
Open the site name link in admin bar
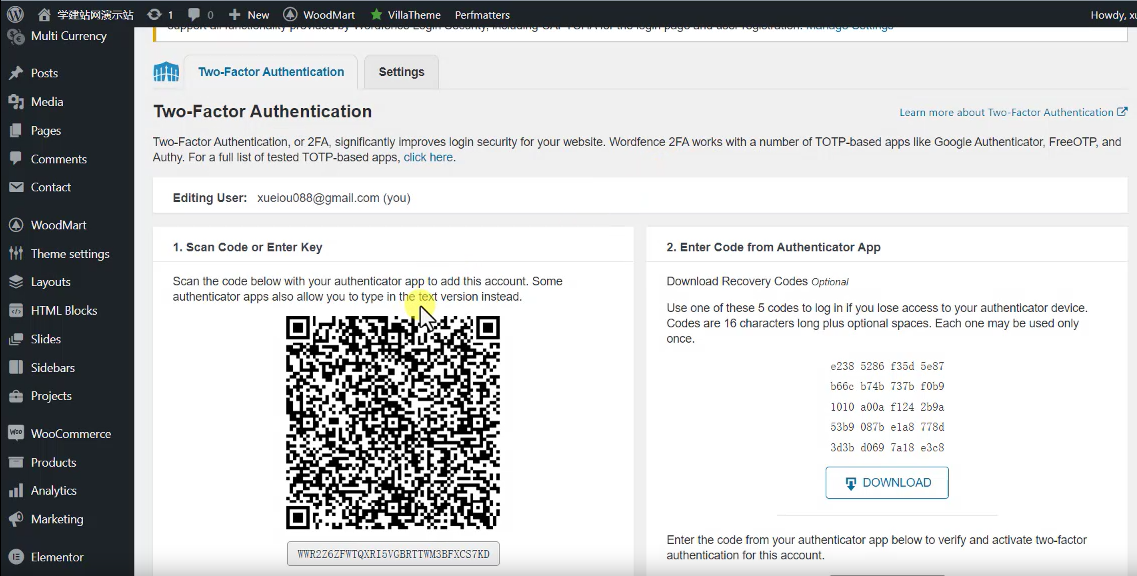point(95,15)
